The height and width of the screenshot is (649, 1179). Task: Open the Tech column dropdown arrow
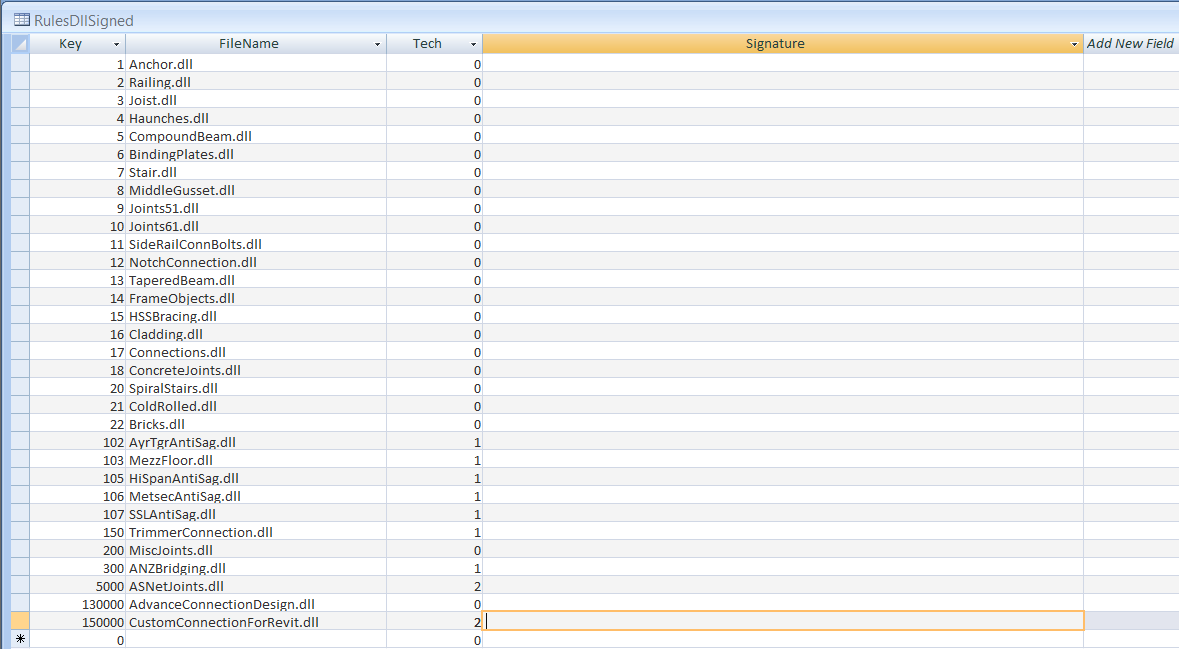[474, 44]
